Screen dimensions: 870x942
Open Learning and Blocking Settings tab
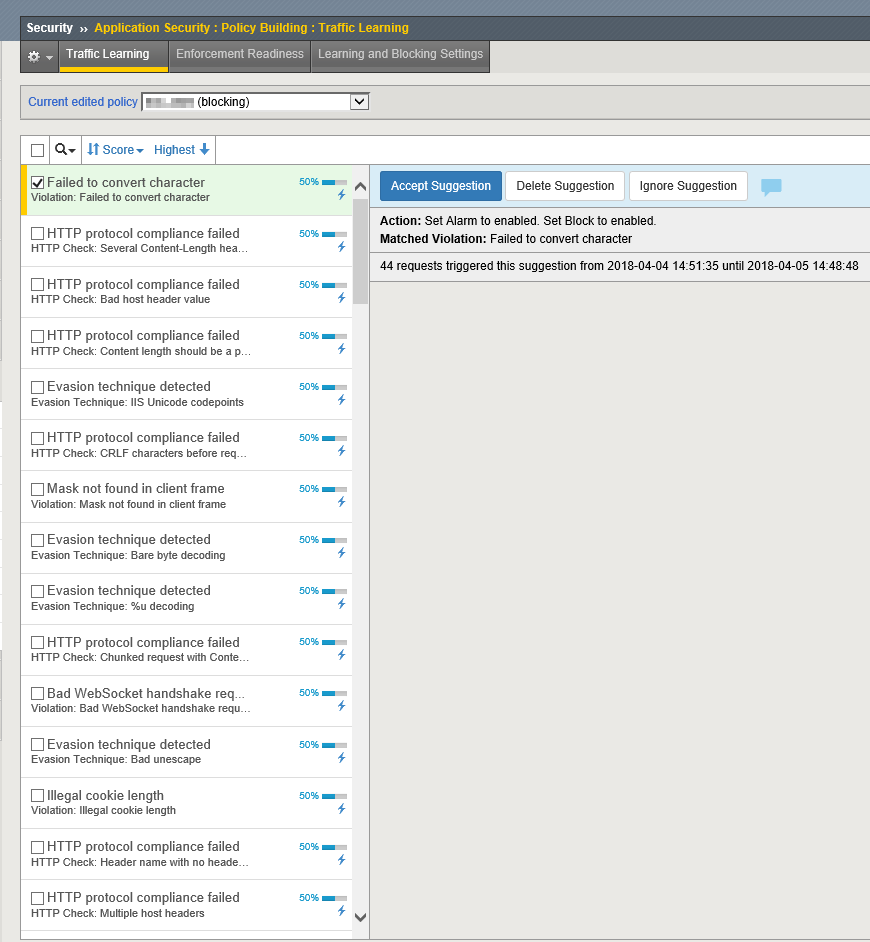pyautogui.click(x=400, y=56)
